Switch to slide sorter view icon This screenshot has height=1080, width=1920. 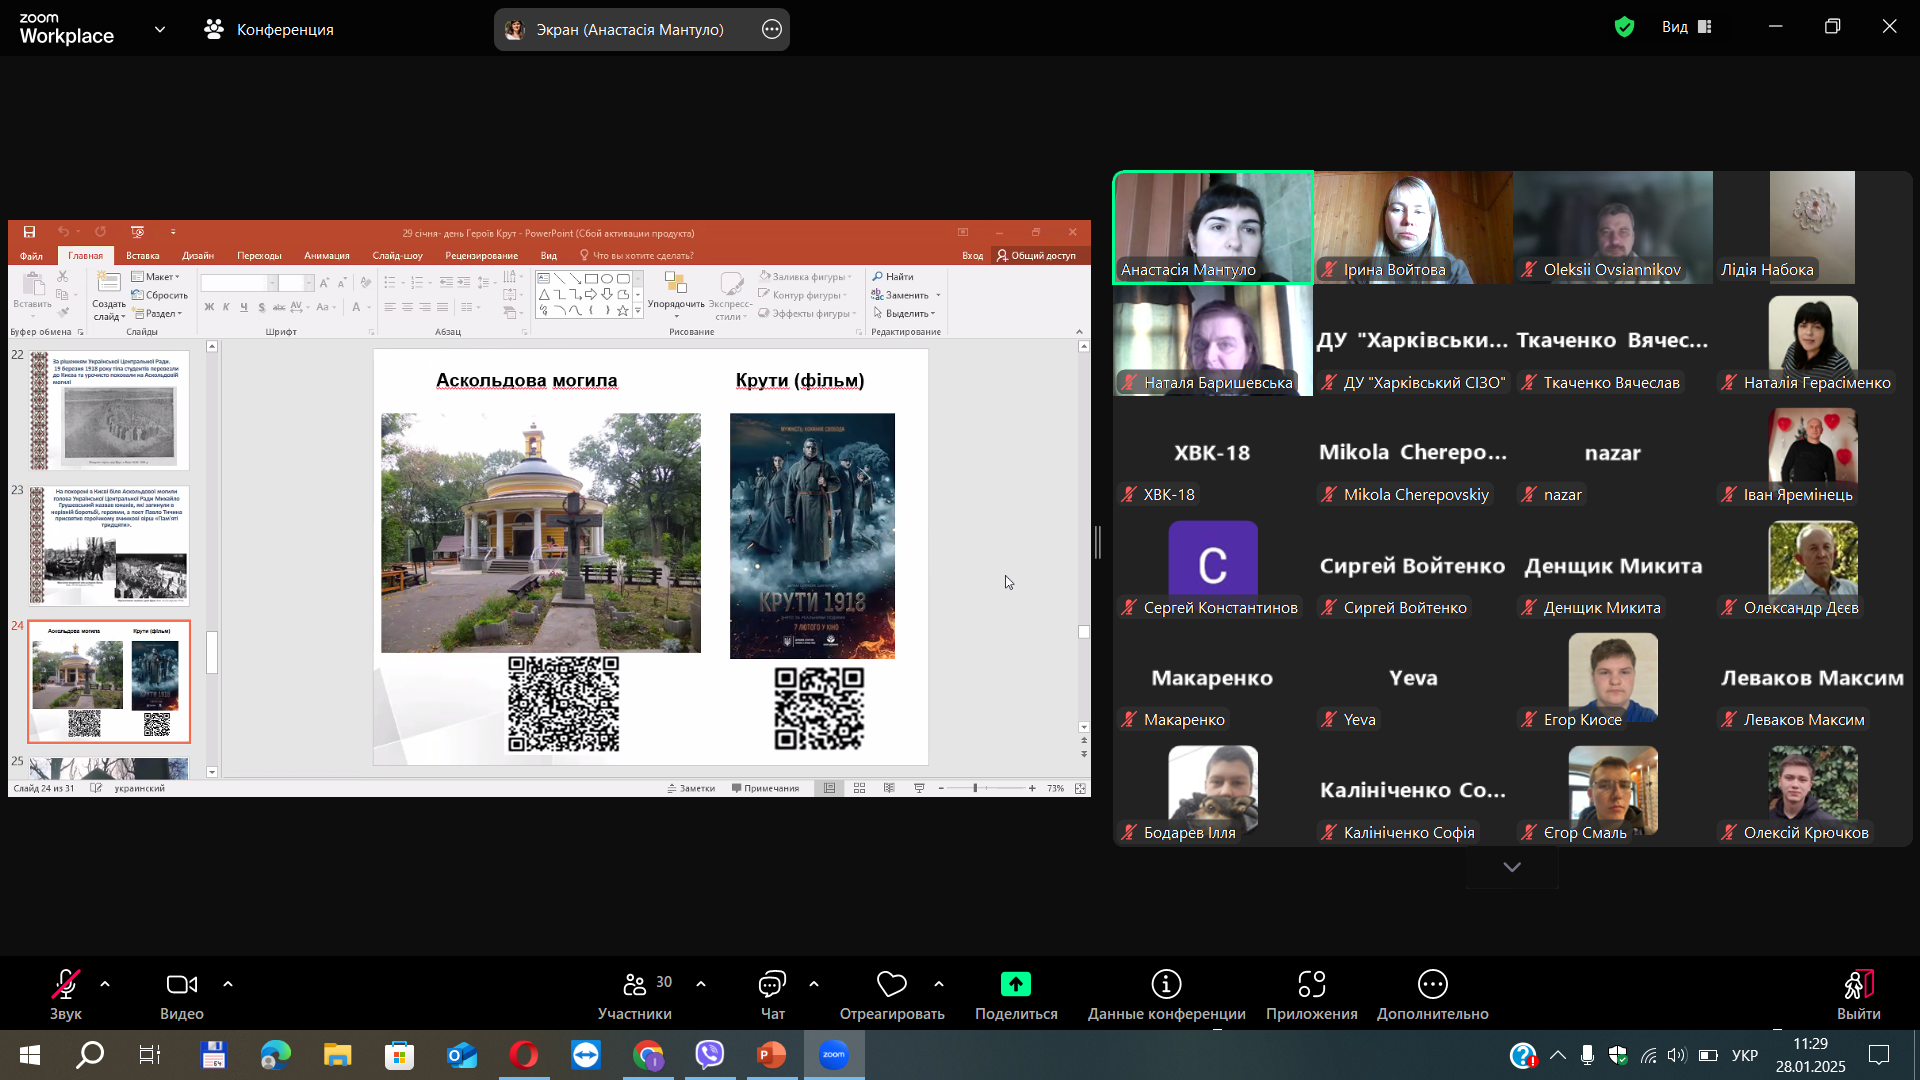coord(859,789)
